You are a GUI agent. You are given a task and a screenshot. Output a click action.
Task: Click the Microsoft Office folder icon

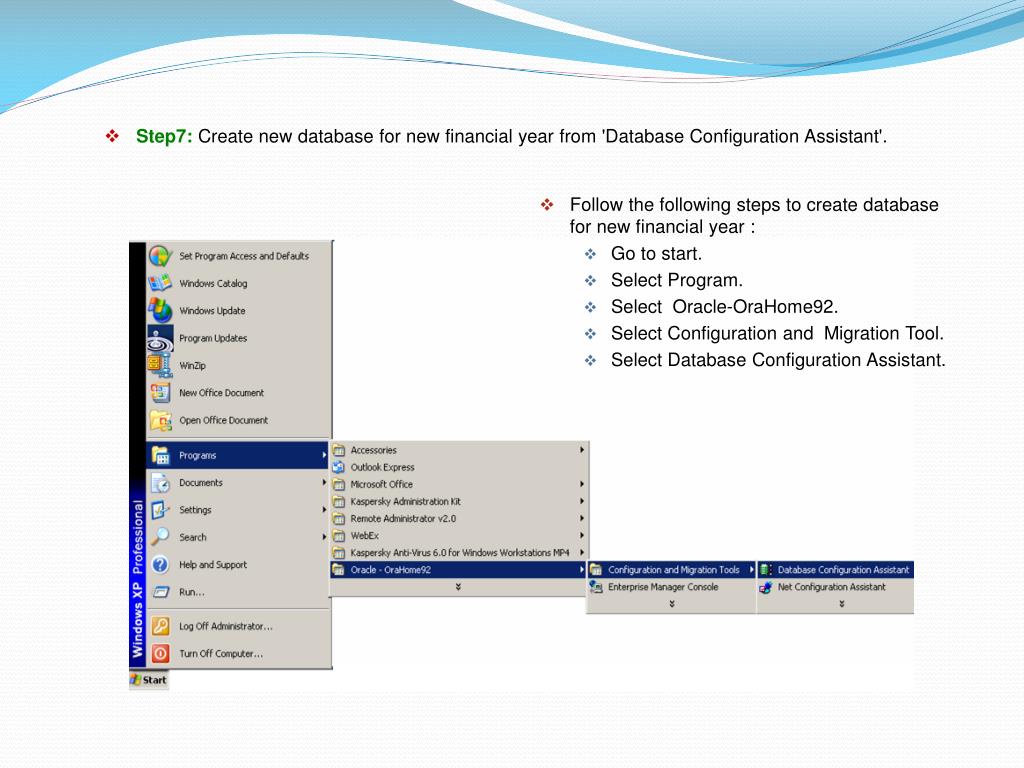(x=338, y=484)
